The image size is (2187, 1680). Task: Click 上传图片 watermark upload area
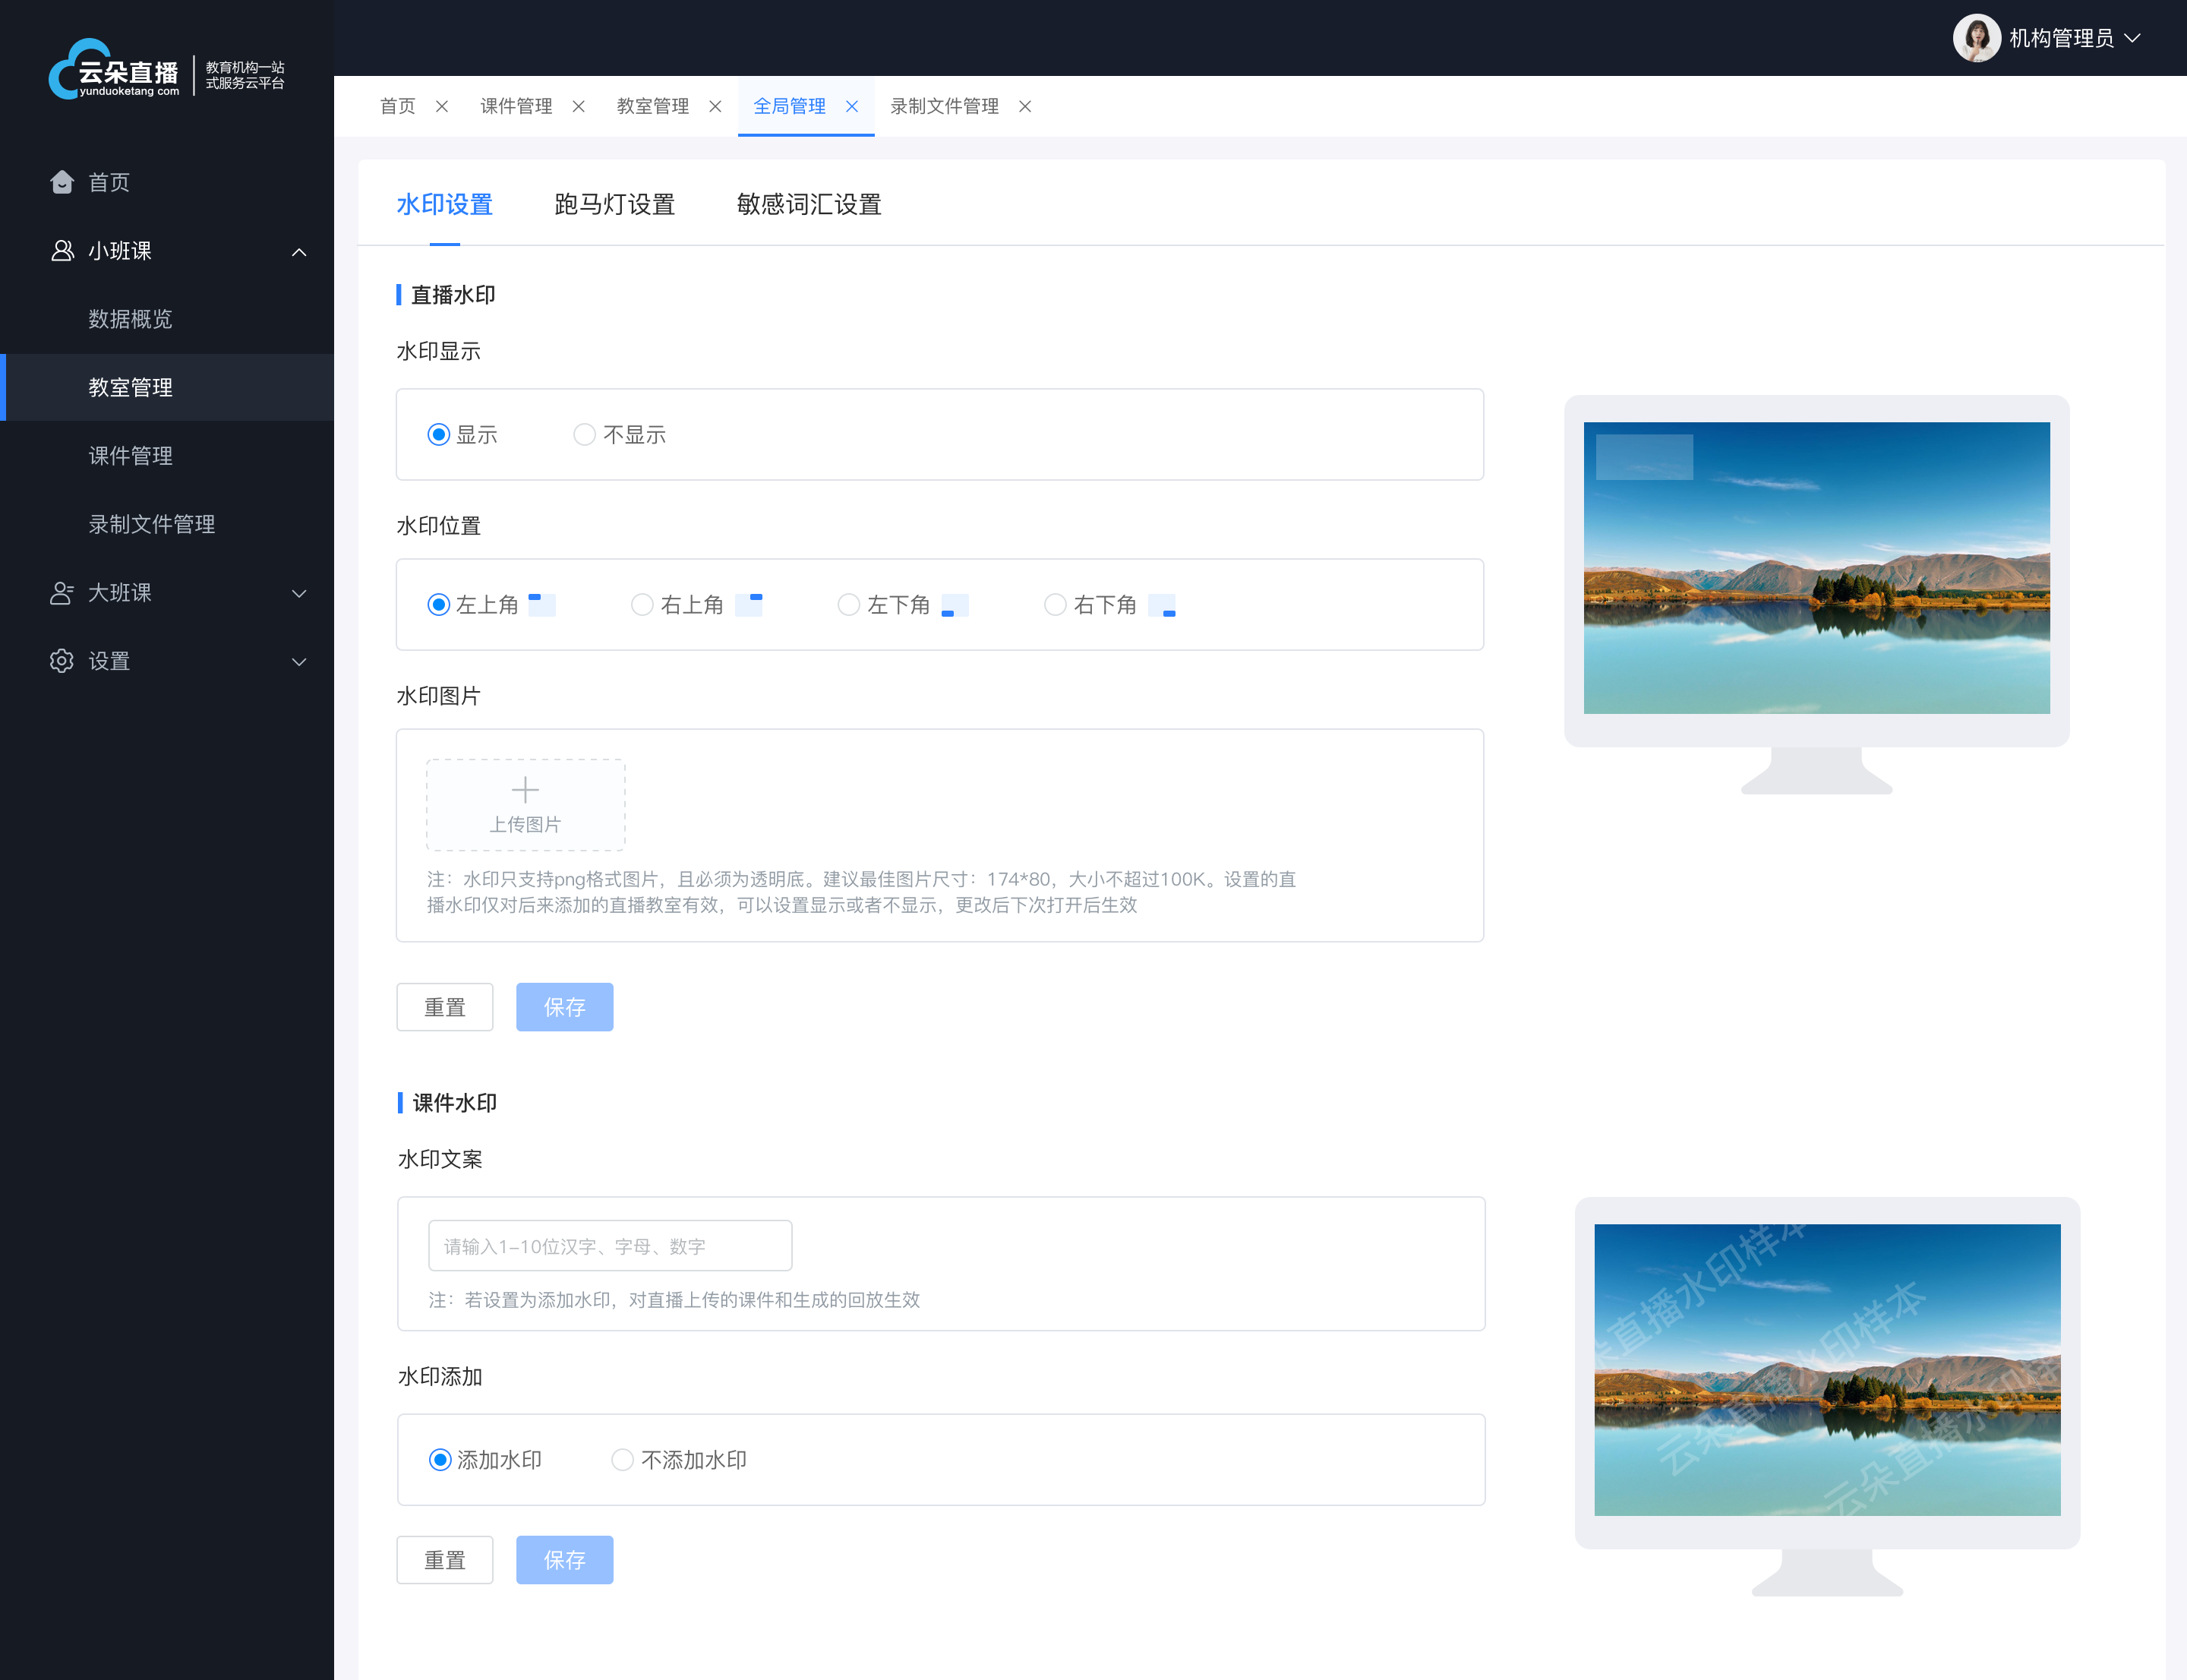pyautogui.click(x=525, y=803)
